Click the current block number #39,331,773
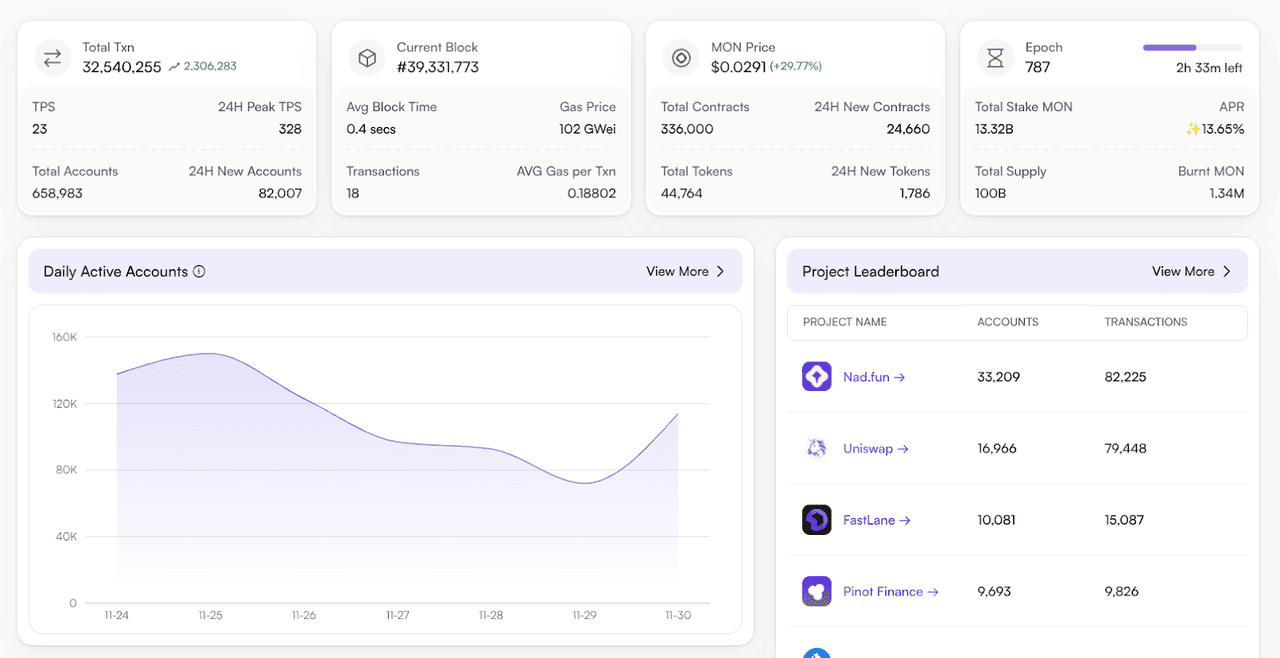 [437, 67]
